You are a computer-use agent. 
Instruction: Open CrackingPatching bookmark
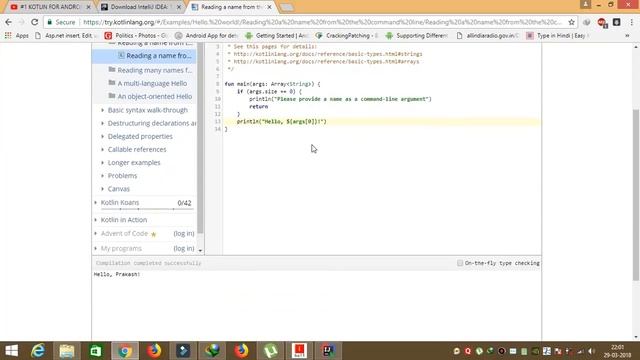pyautogui.click(x=347, y=36)
